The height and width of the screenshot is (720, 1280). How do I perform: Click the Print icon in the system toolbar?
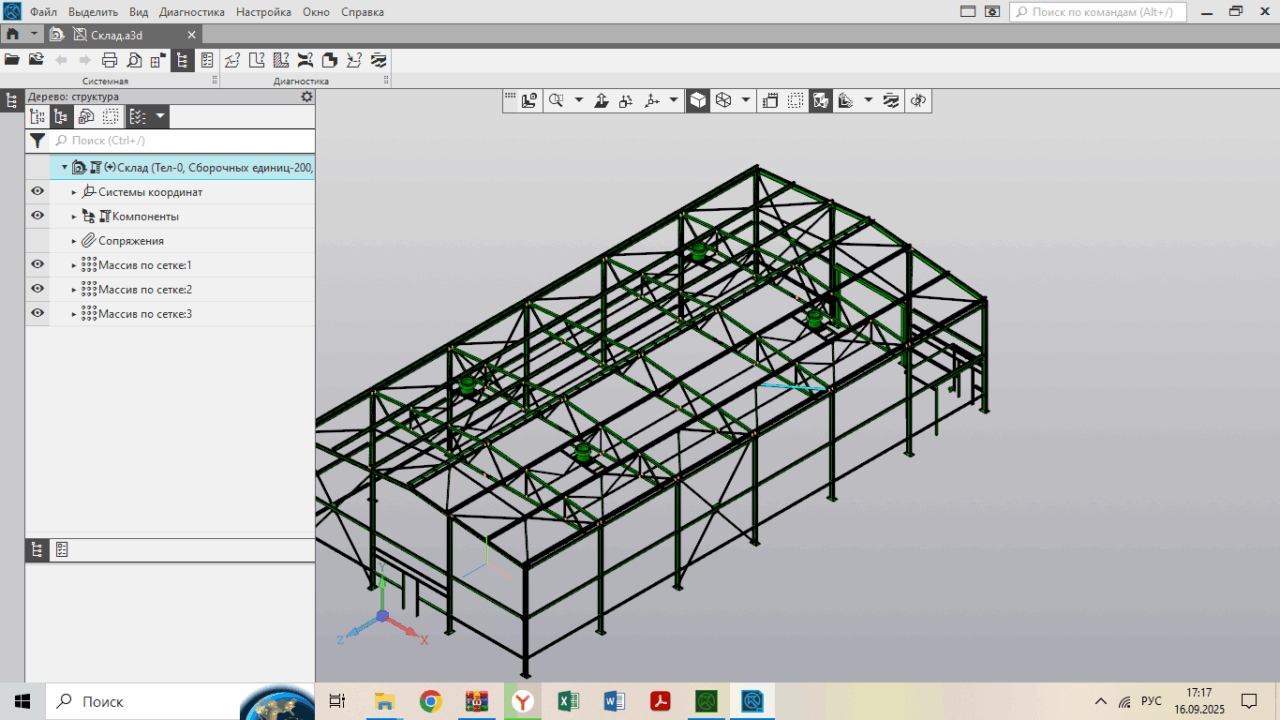coord(110,60)
